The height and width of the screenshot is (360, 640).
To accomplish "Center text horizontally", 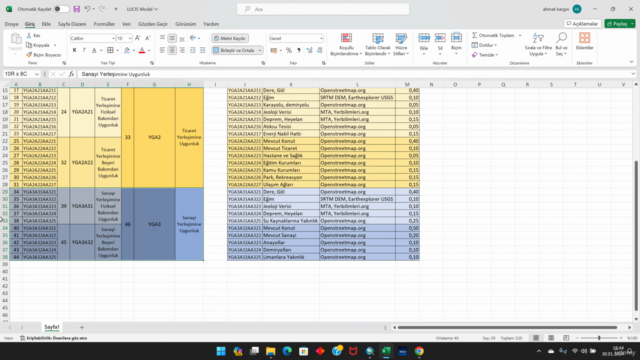I will [x=172, y=50].
